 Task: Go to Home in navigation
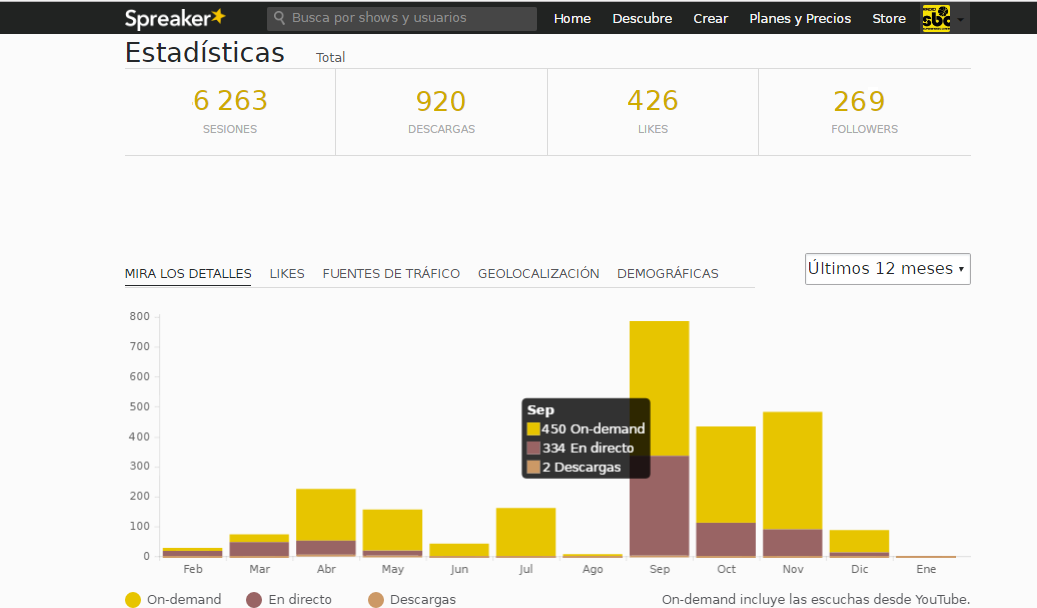point(572,19)
